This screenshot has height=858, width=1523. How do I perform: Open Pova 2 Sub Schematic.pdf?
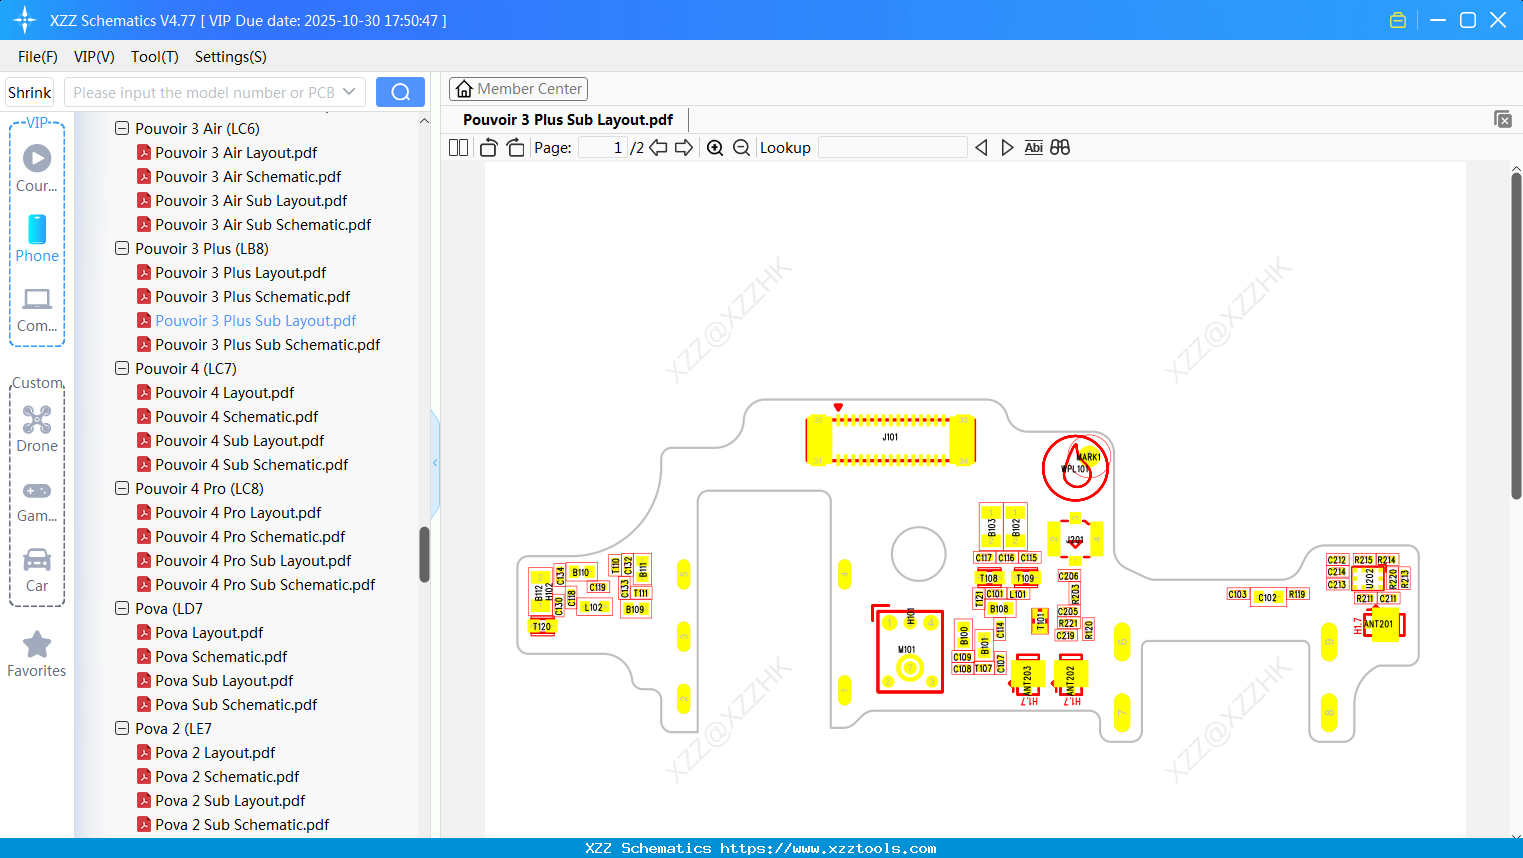click(x=242, y=825)
